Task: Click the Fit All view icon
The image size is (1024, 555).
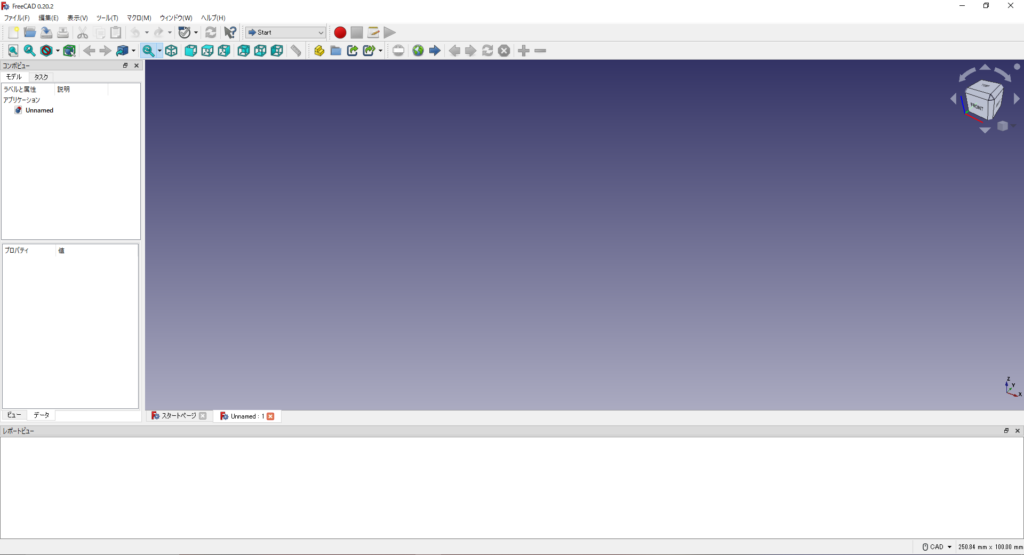Action: [x=13, y=50]
